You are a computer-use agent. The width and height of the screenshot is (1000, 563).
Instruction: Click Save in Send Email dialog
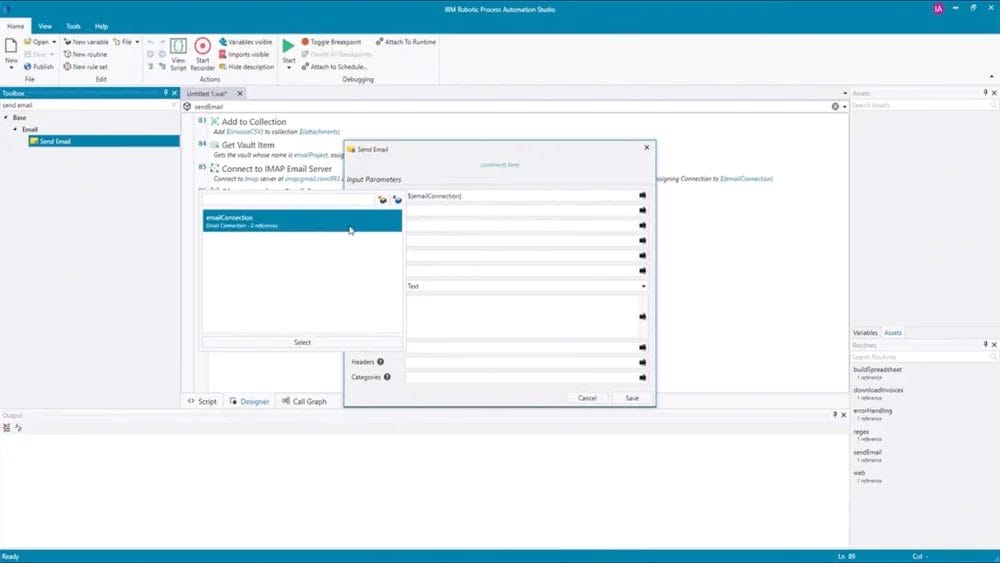click(x=632, y=398)
